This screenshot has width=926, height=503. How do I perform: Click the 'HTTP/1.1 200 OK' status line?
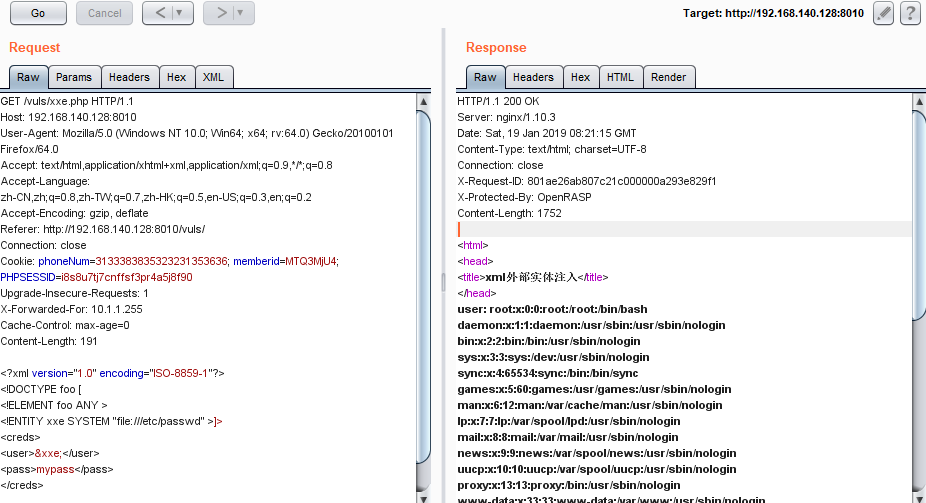point(498,101)
